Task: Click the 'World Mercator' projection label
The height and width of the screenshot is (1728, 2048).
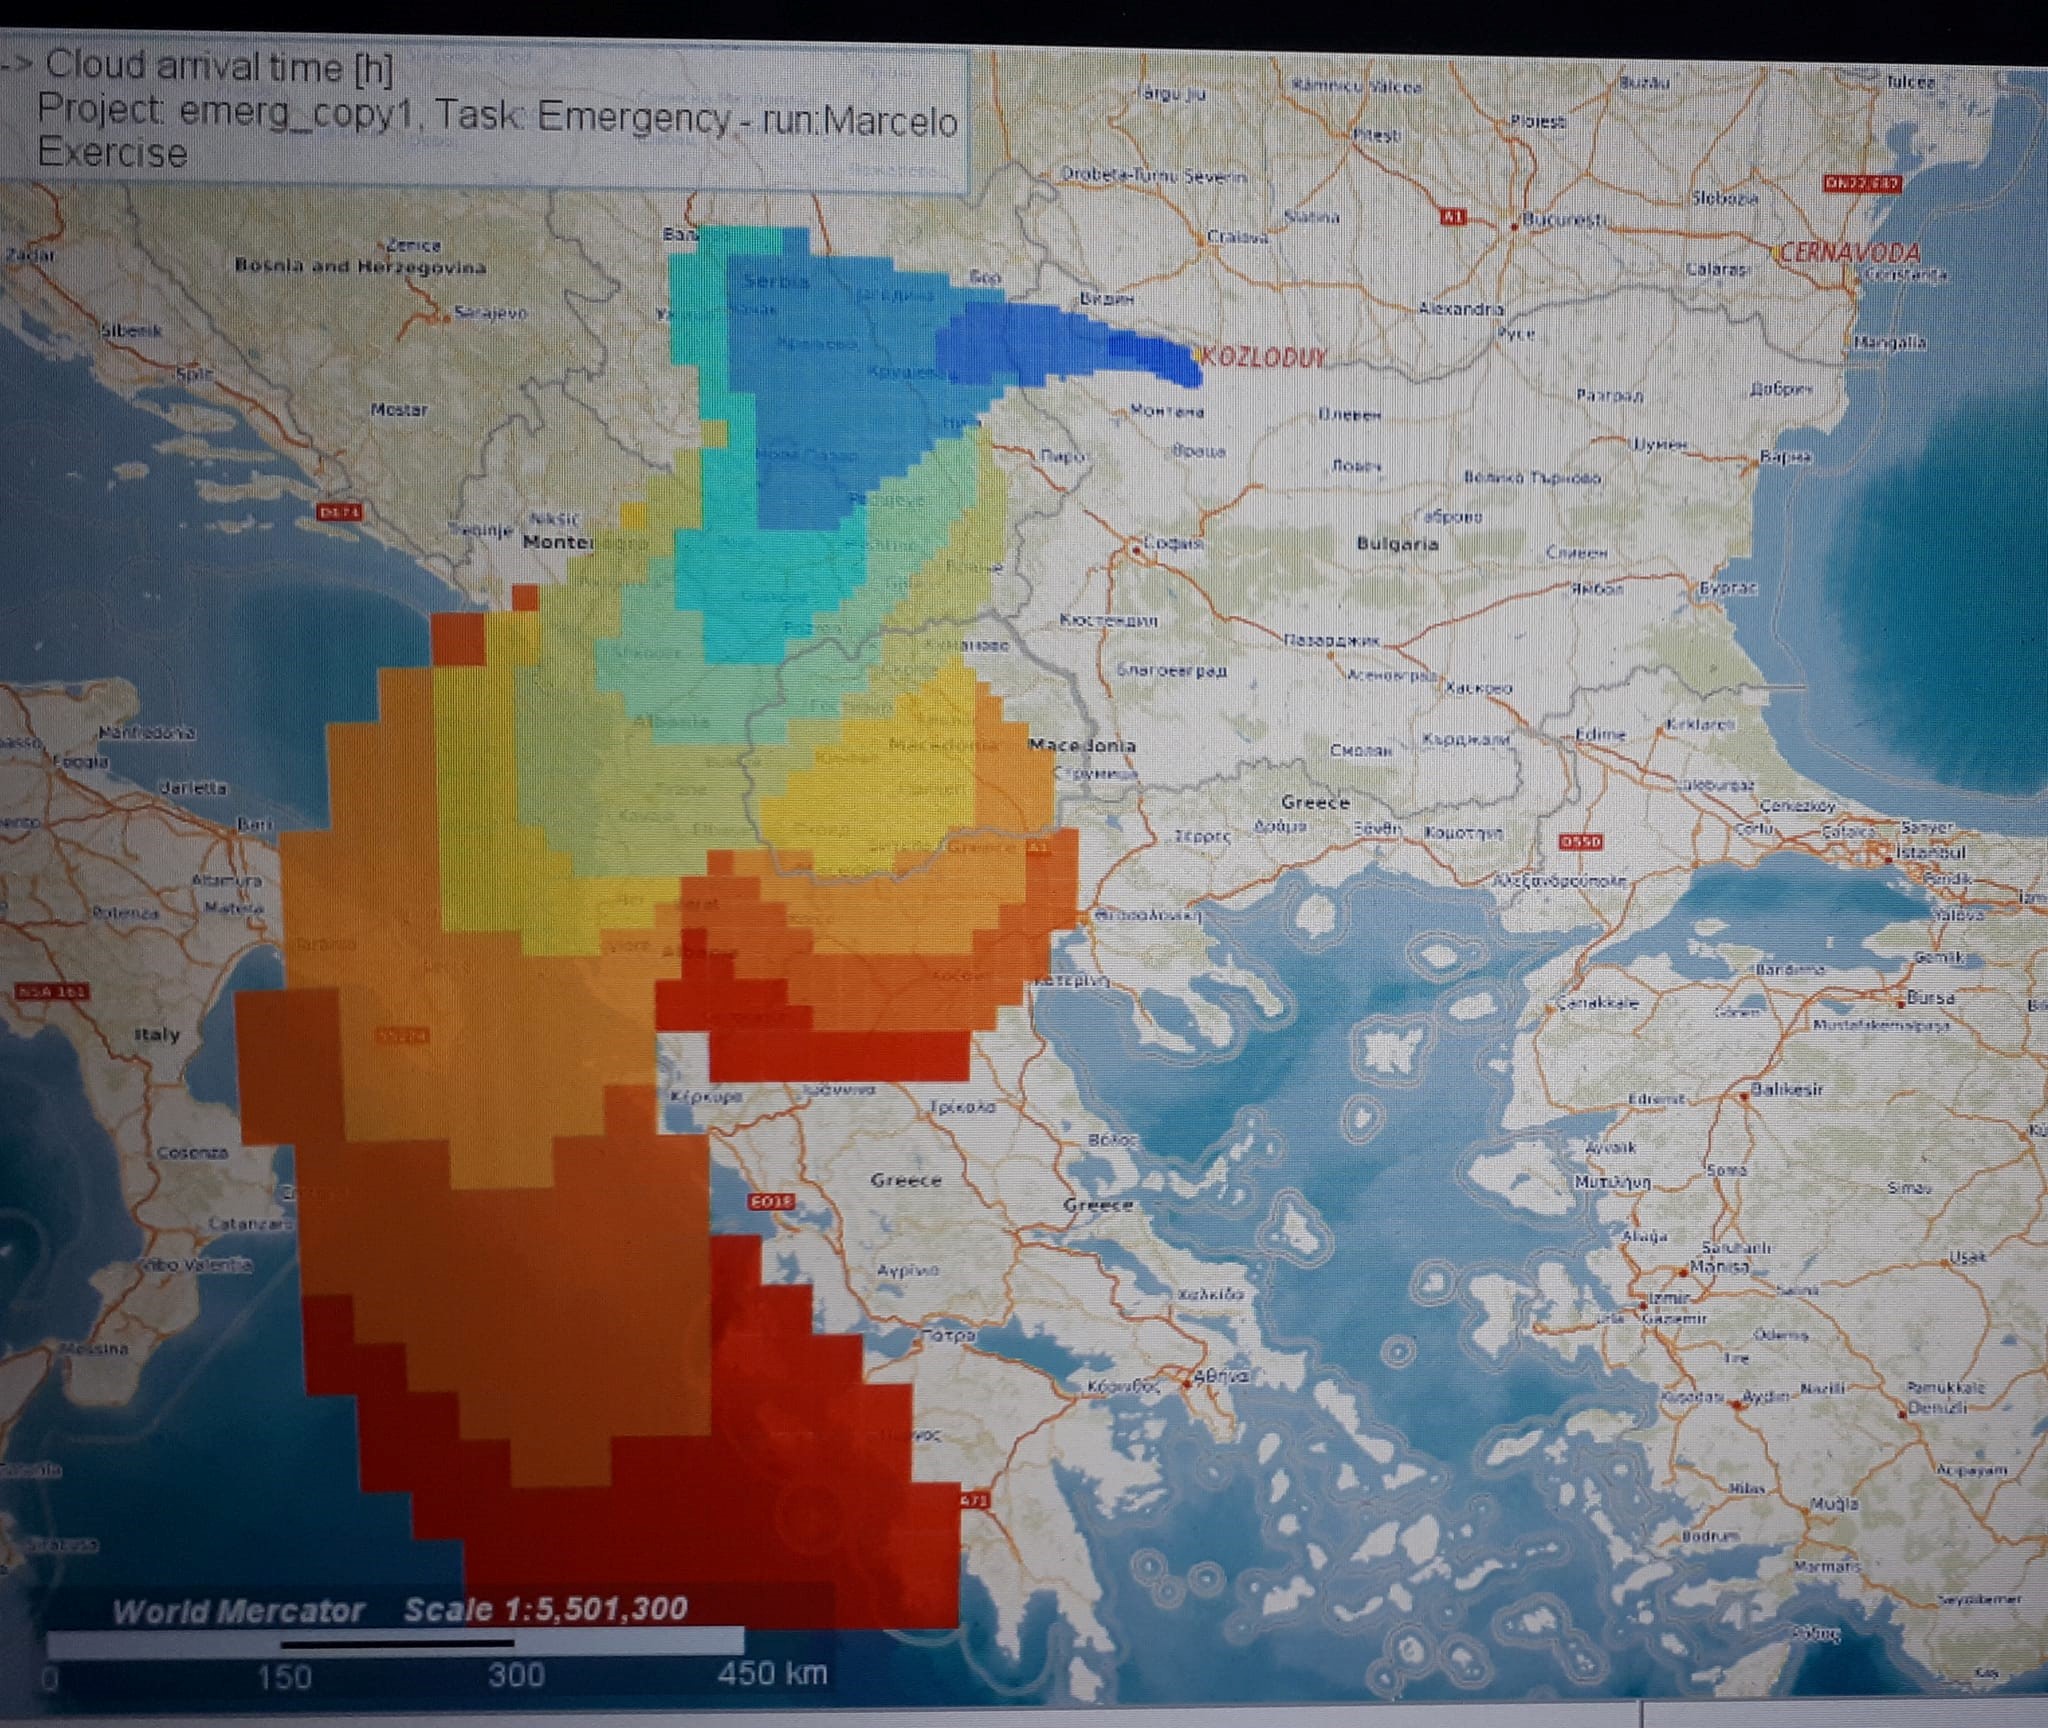Action: pyautogui.click(x=238, y=1610)
